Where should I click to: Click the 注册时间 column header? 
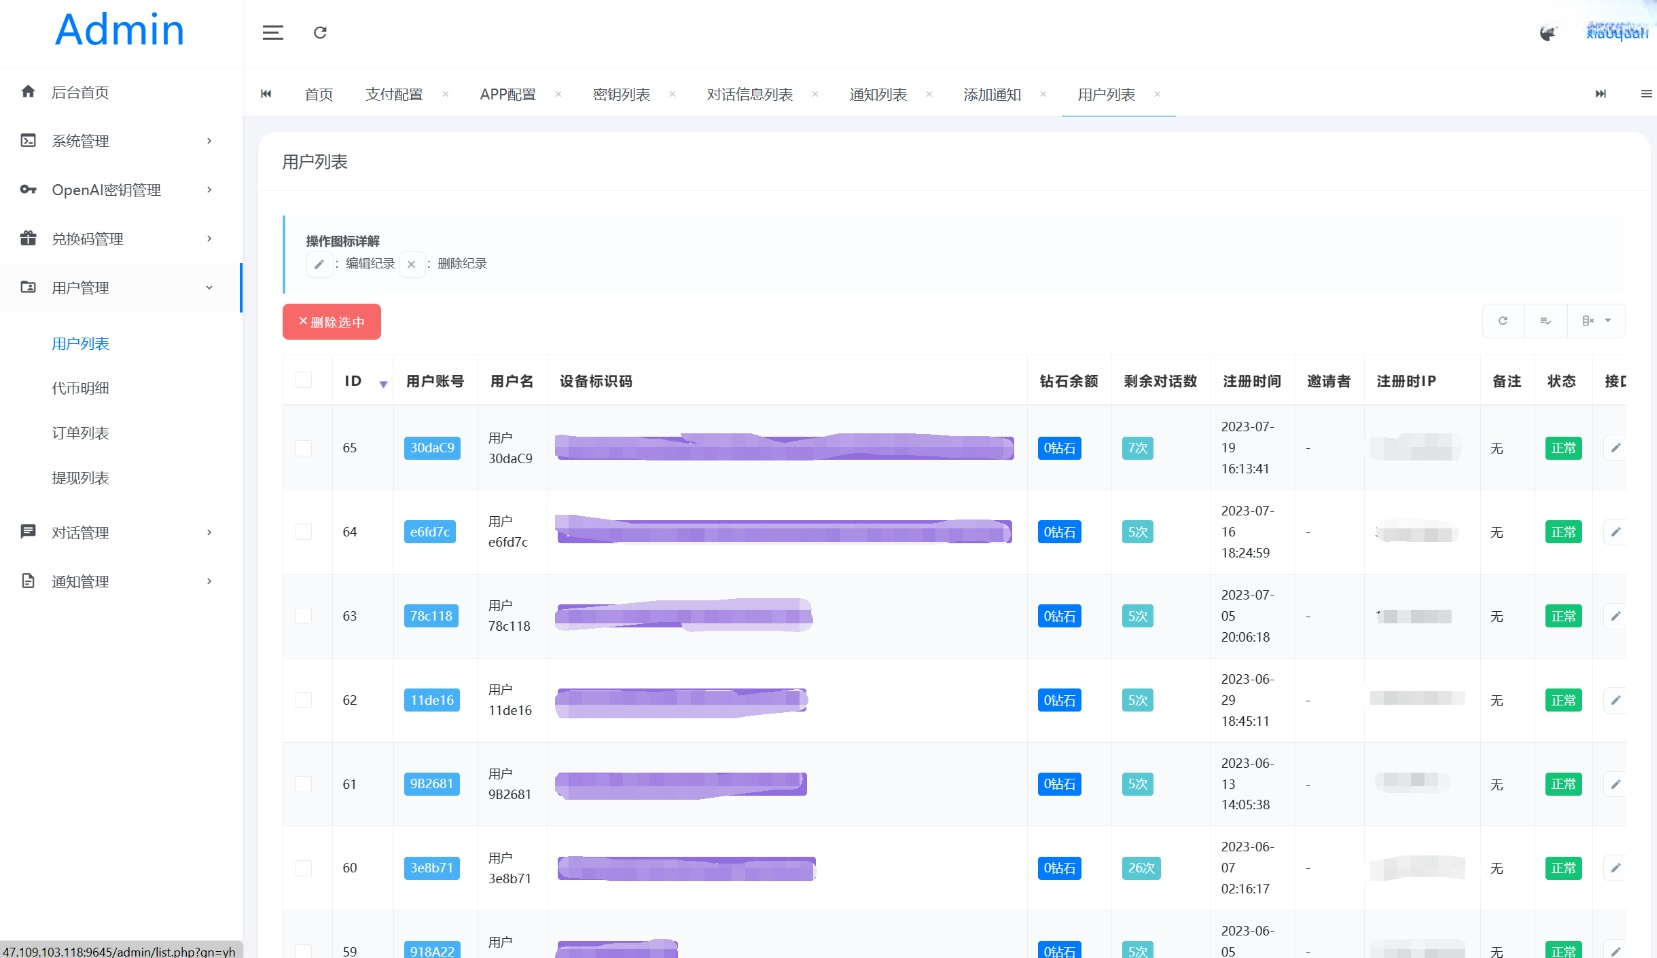[x=1252, y=381]
